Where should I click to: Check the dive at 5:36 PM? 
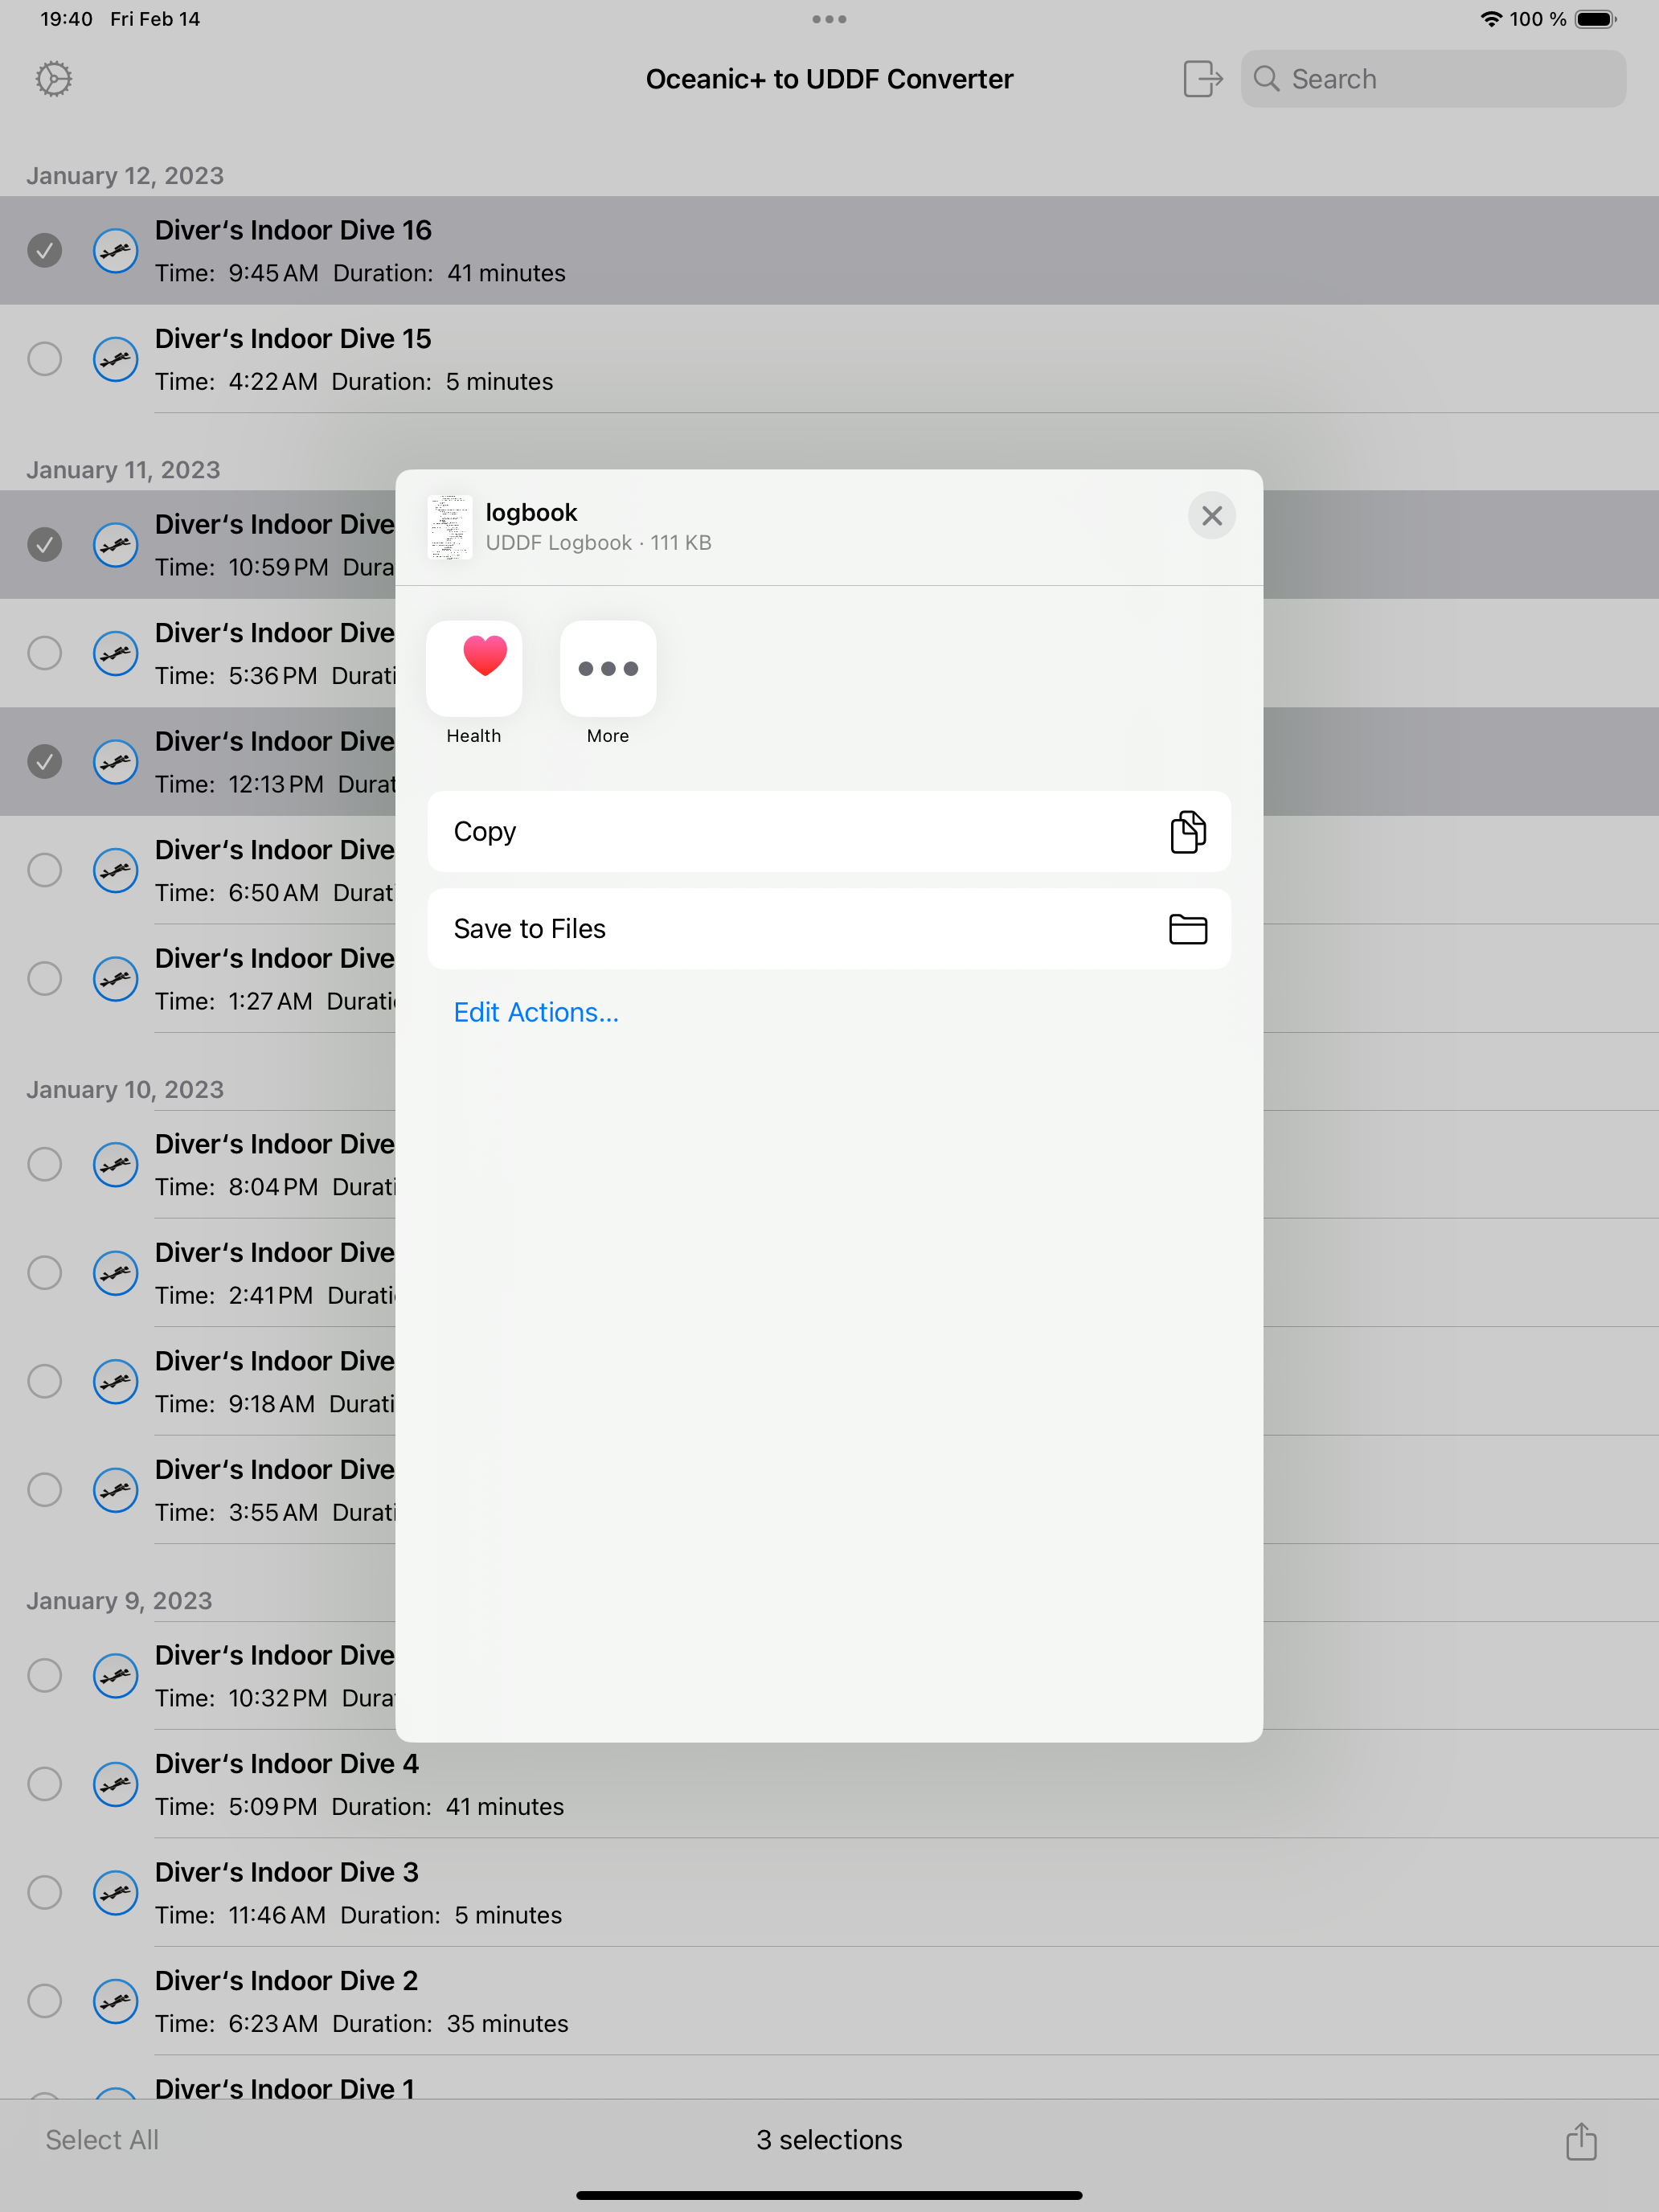coord(45,653)
